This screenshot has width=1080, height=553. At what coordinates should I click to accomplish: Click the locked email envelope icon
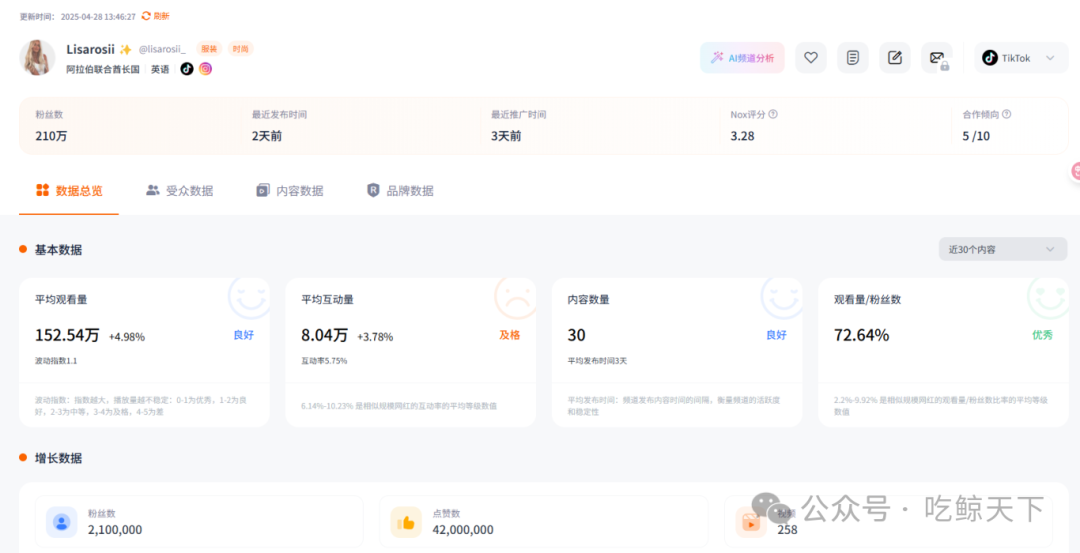coord(937,58)
